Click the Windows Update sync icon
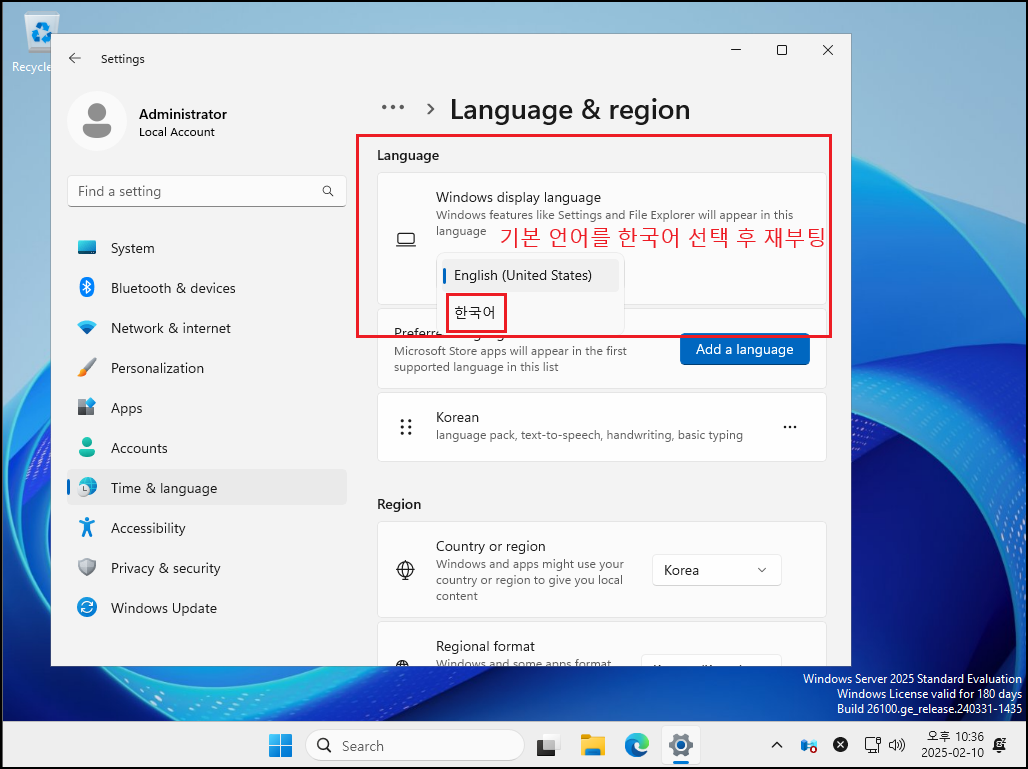 coord(87,607)
